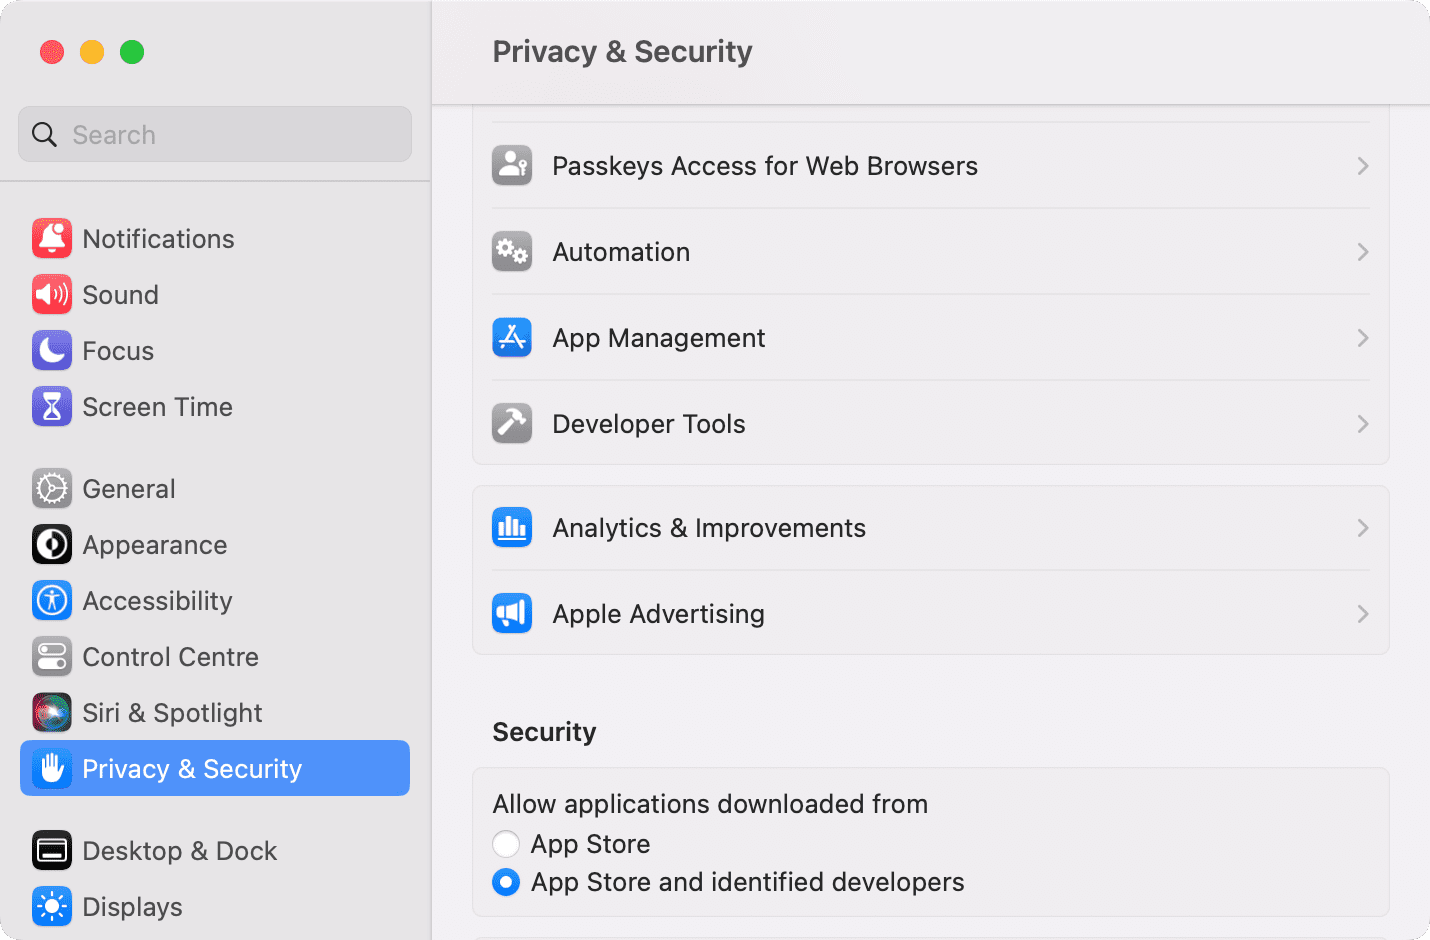Select the App Store radio button
This screenshot has height=940, width=1430.
506,844
